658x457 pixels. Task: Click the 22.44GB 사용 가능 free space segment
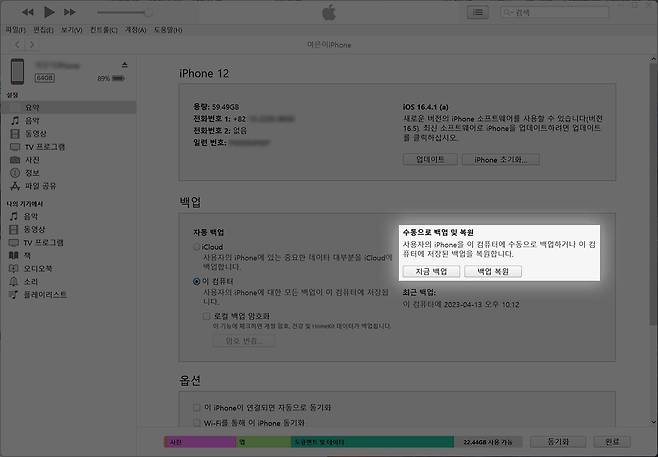[488, 442]
